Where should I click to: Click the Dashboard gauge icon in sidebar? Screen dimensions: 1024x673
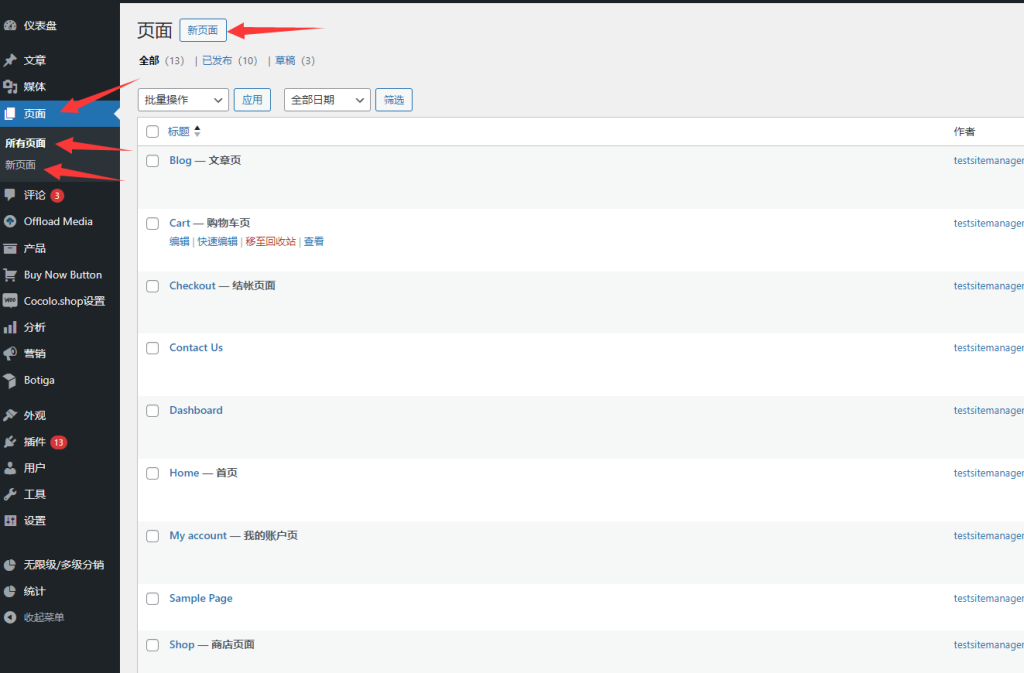tap(10, 25)
